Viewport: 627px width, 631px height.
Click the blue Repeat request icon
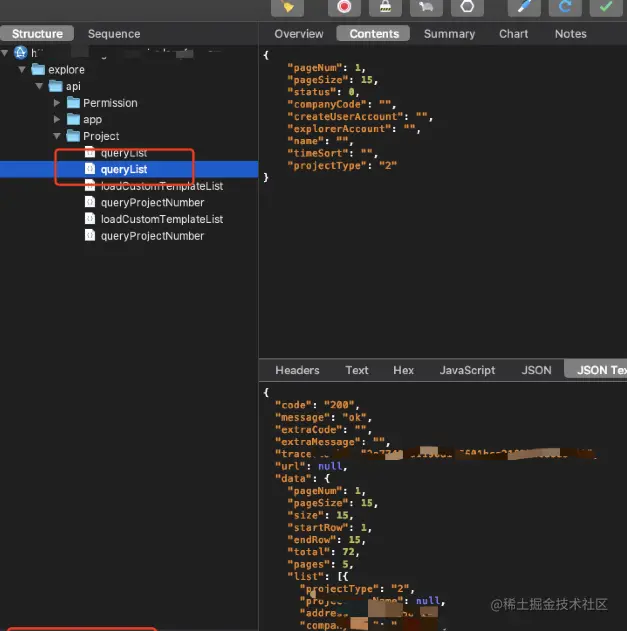tap(565, 7)
